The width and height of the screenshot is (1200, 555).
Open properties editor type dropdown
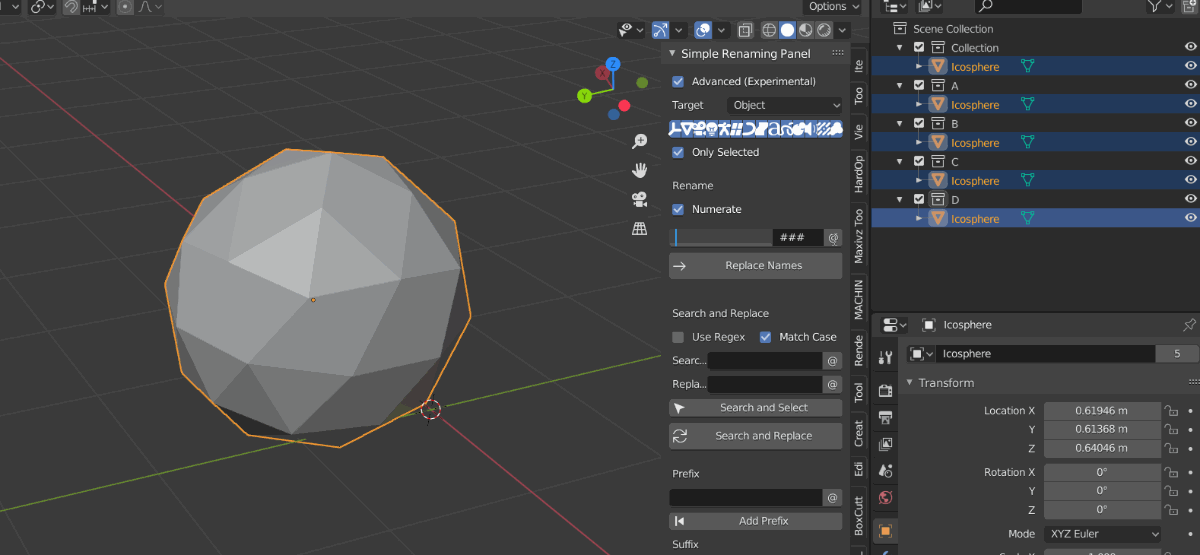tap(895, 325)
